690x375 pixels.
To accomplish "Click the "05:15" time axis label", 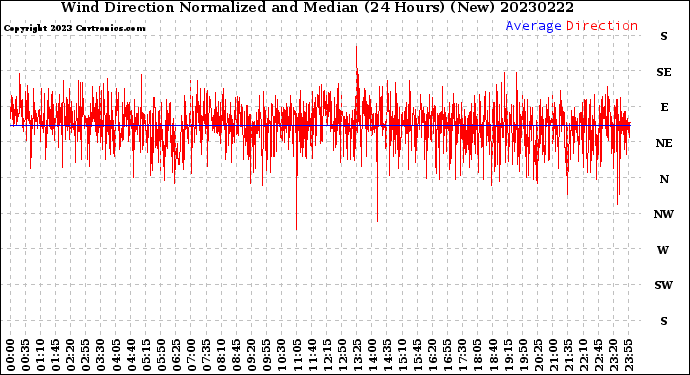I will (x=146, y=355).
